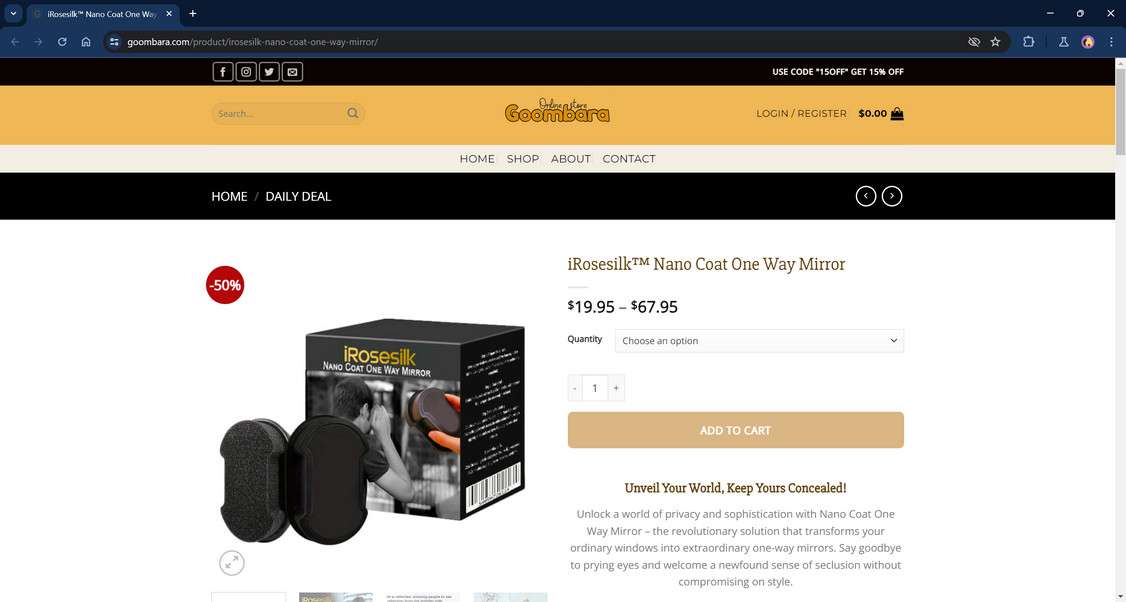The height and width of the screenshot is (602, 1126).
Task: Go to previous product arrow
Action: pos(866,196)
